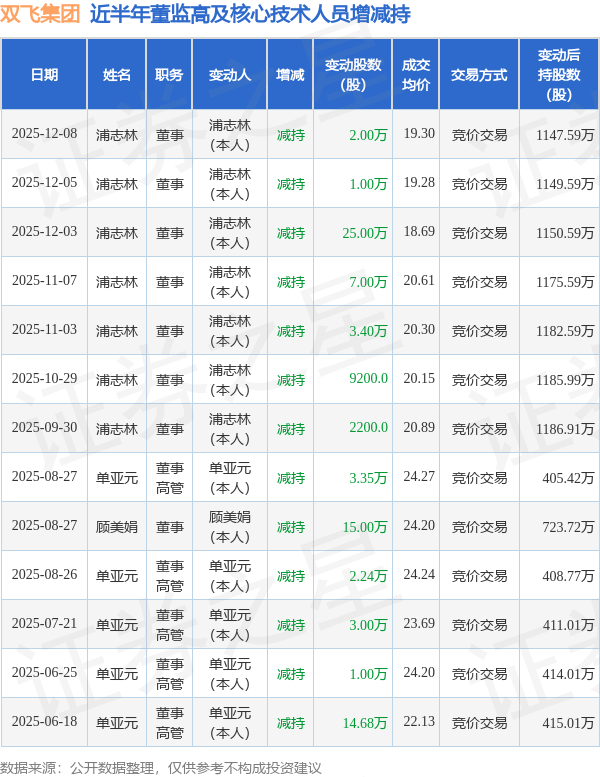
Task: Click the 交易方式 column header
Action: point(479,75)
